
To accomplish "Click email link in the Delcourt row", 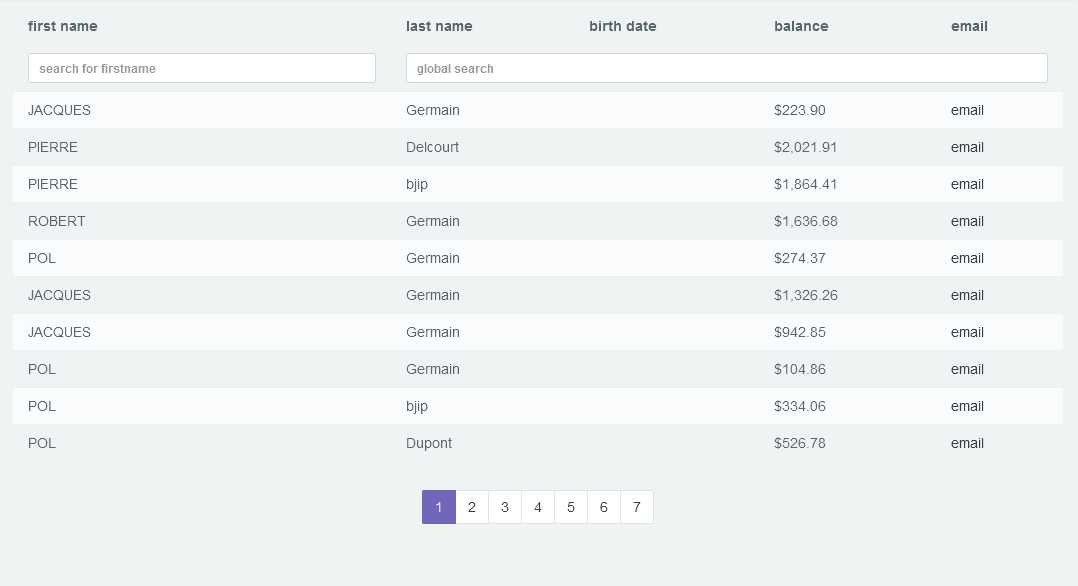I will [x=967, y=147].
